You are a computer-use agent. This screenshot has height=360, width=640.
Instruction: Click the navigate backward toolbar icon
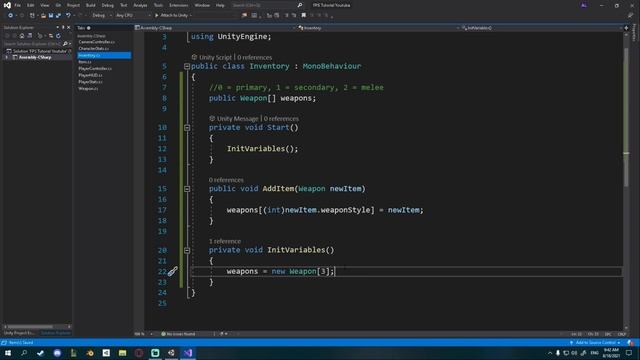[x=10, y=16]
